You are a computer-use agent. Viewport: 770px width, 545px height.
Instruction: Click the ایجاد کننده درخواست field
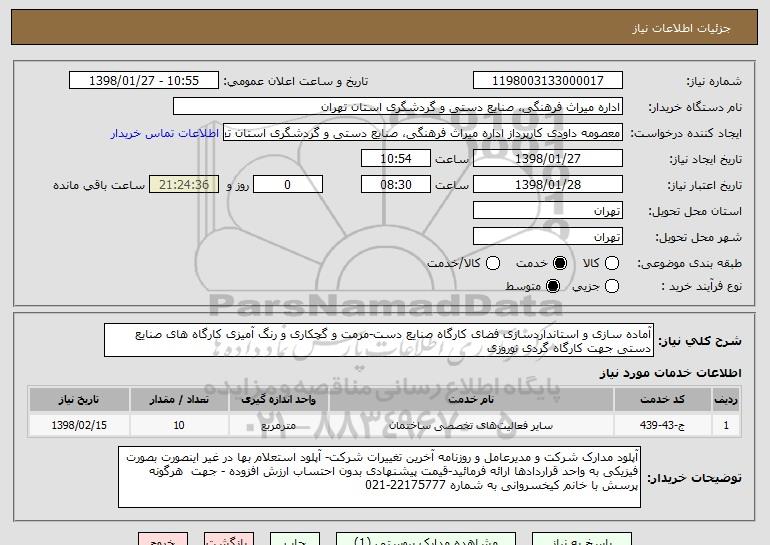[x=423, y=133]
